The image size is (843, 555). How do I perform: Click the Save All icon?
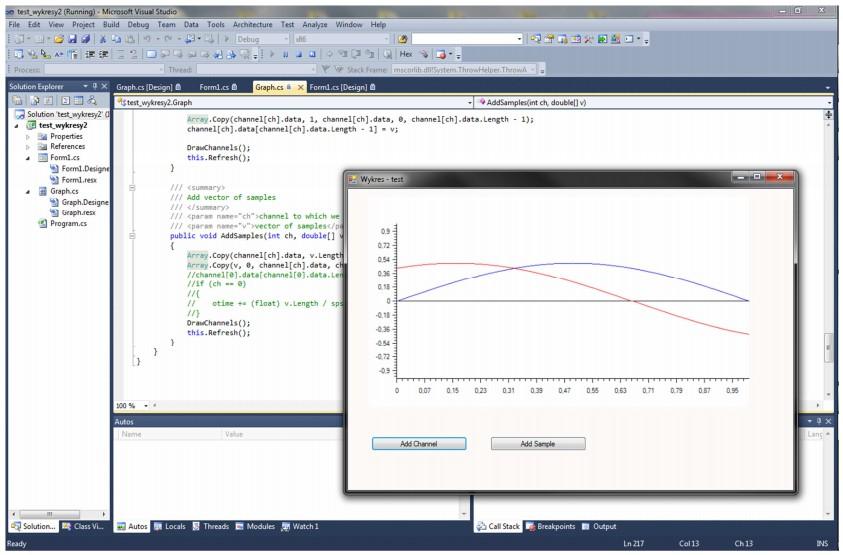[x=85, y=39]
